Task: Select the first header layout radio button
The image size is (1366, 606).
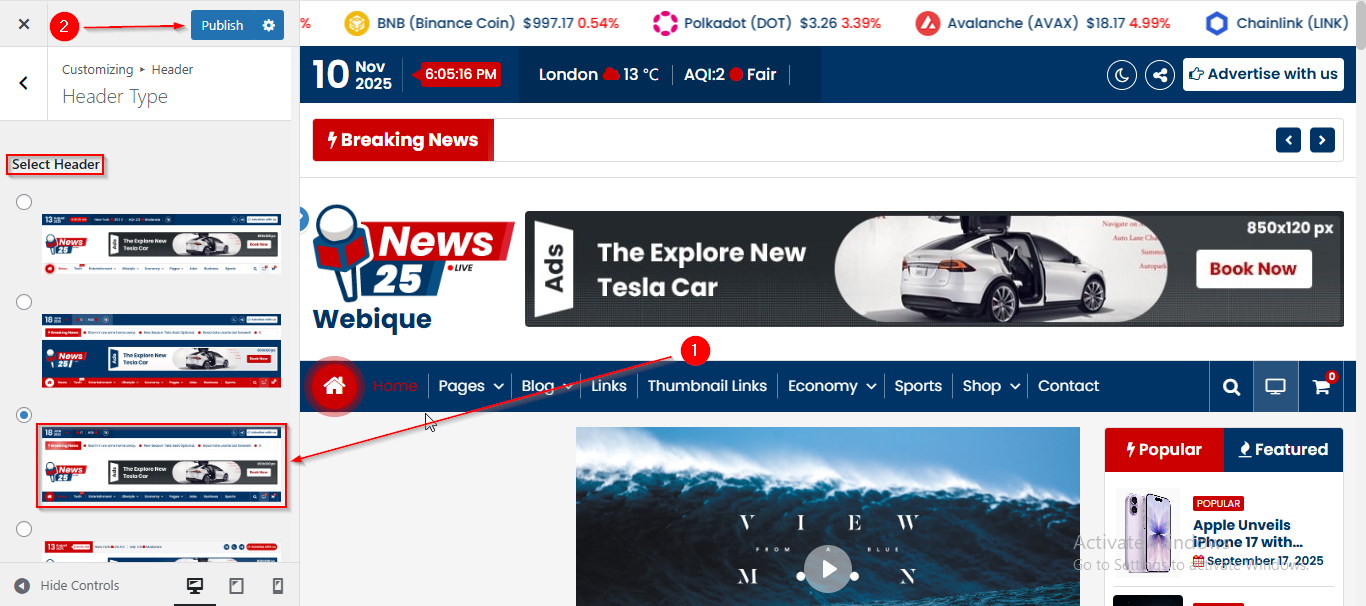Action: pyautogui.click(x=24, y=202)
